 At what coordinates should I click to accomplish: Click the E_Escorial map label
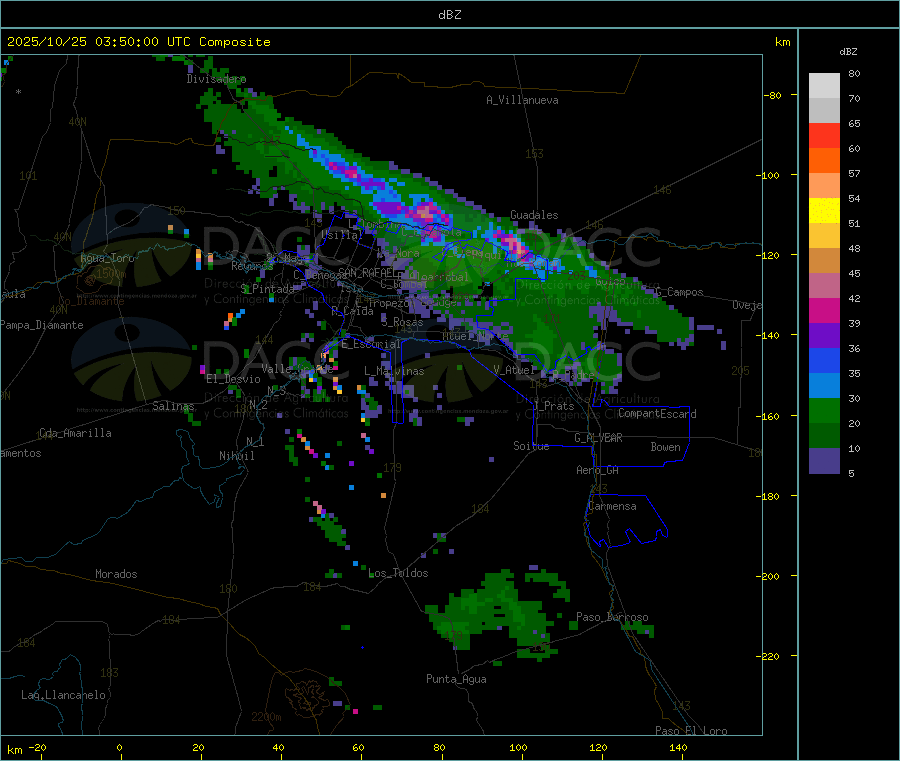[371, 344]
